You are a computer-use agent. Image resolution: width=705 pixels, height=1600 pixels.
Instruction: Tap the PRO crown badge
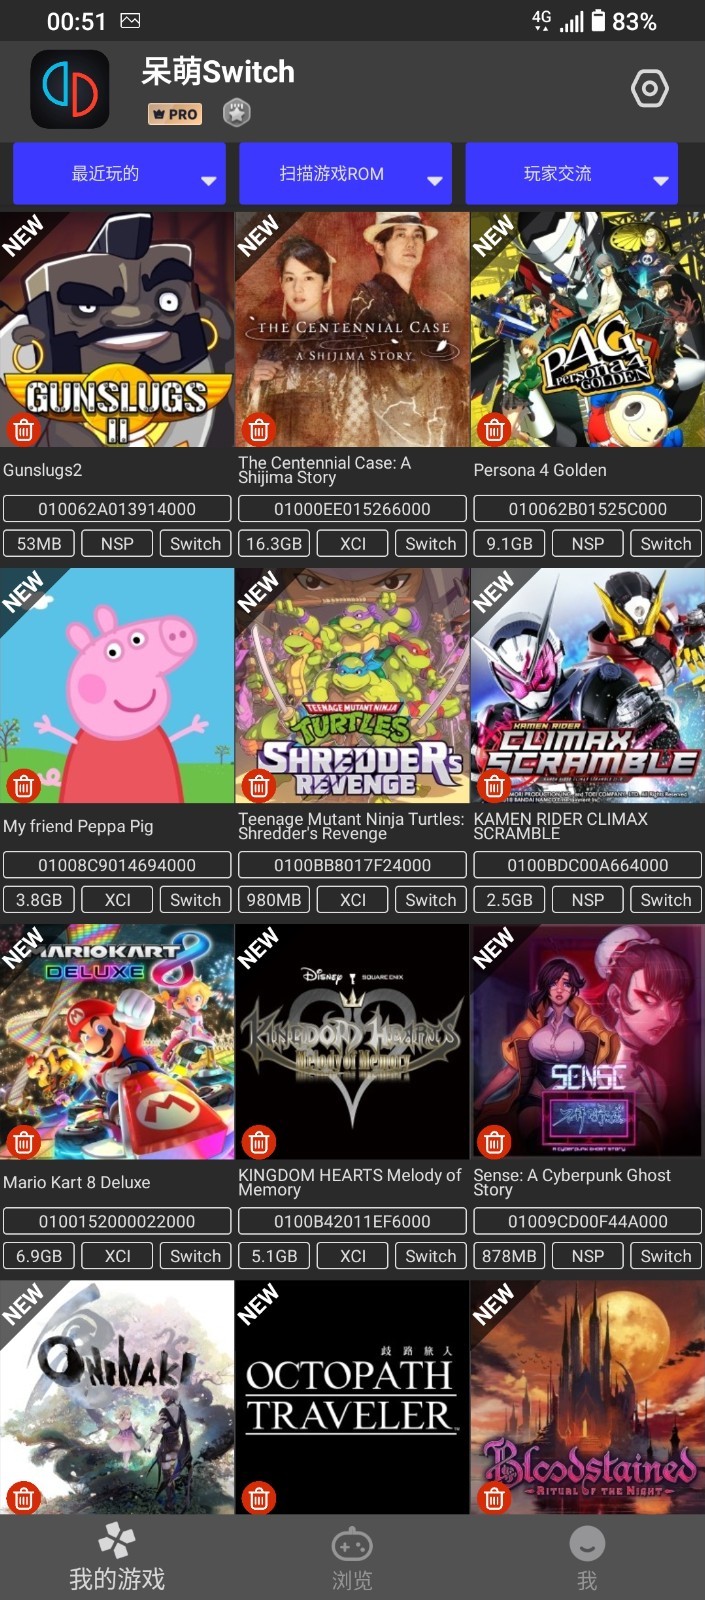click(175, 114)
